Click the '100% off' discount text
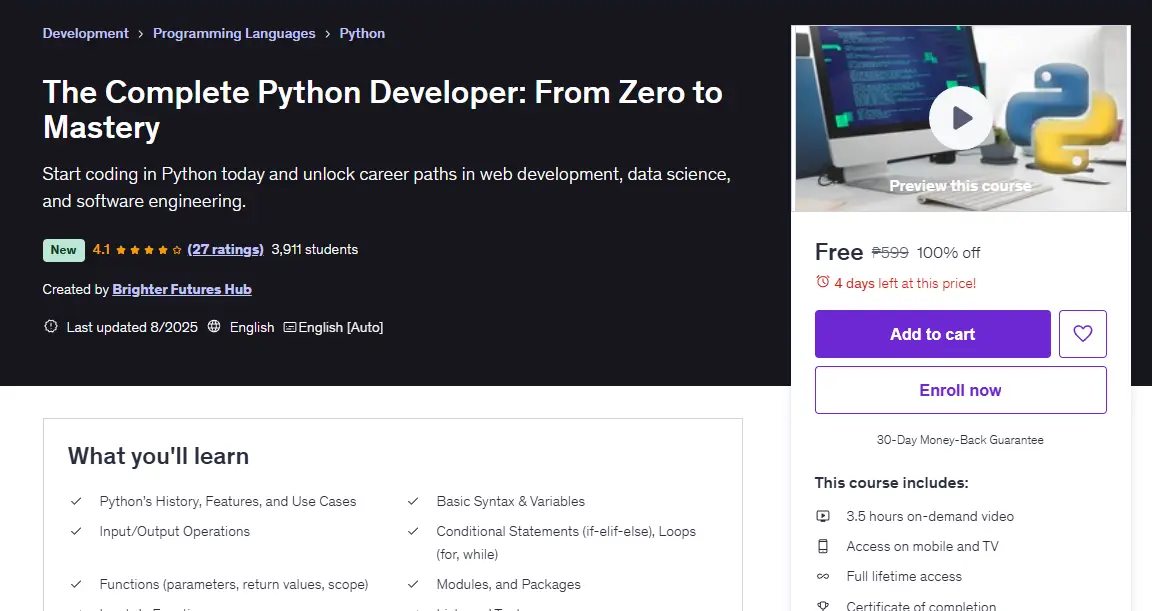 click(x=948, y=253)
